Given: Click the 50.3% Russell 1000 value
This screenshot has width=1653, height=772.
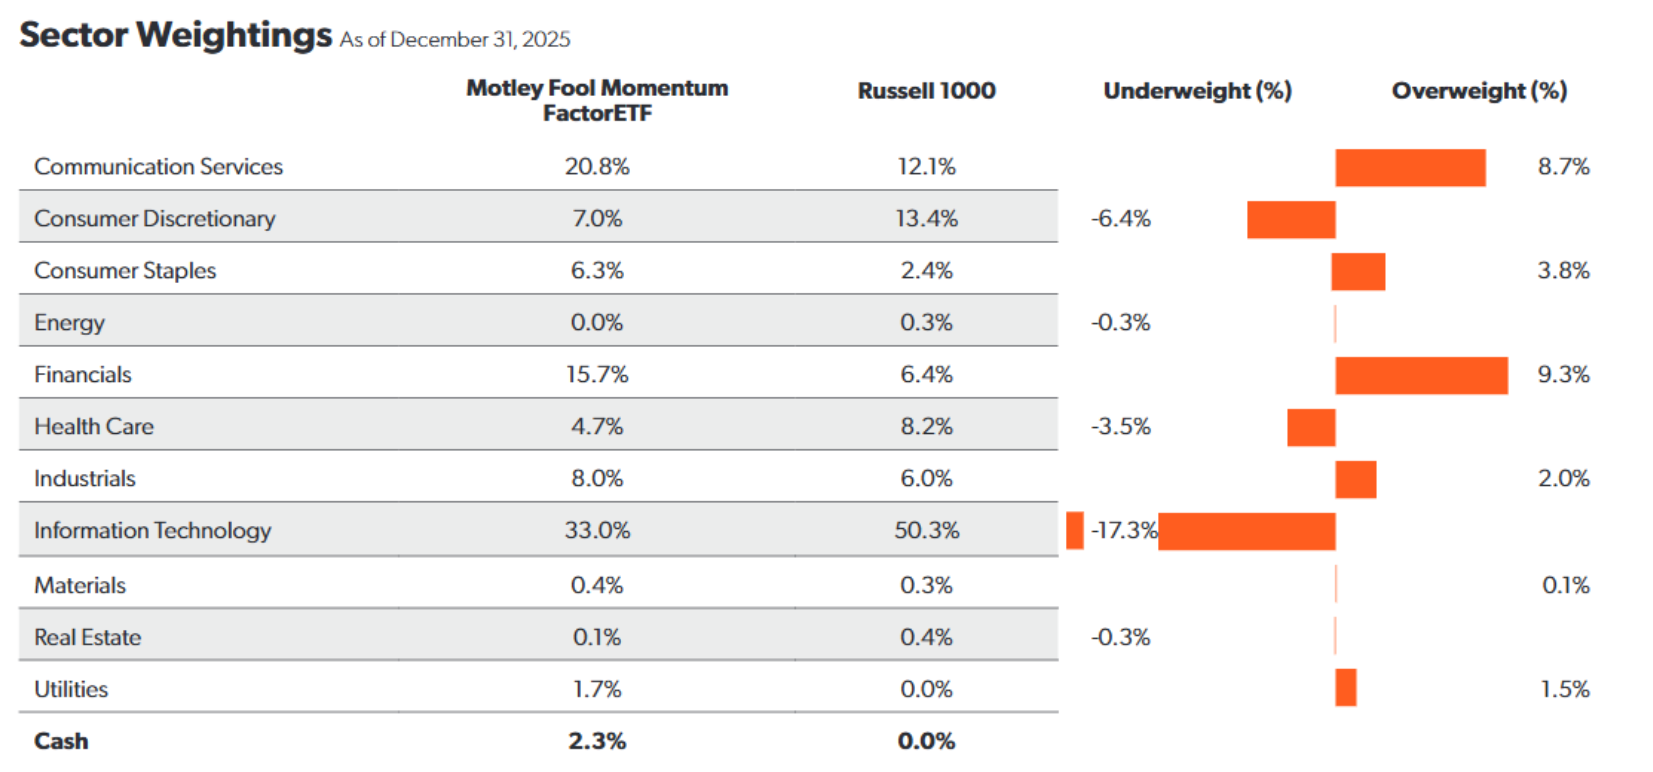Looking at the screenshot, I should pos(926,531).
